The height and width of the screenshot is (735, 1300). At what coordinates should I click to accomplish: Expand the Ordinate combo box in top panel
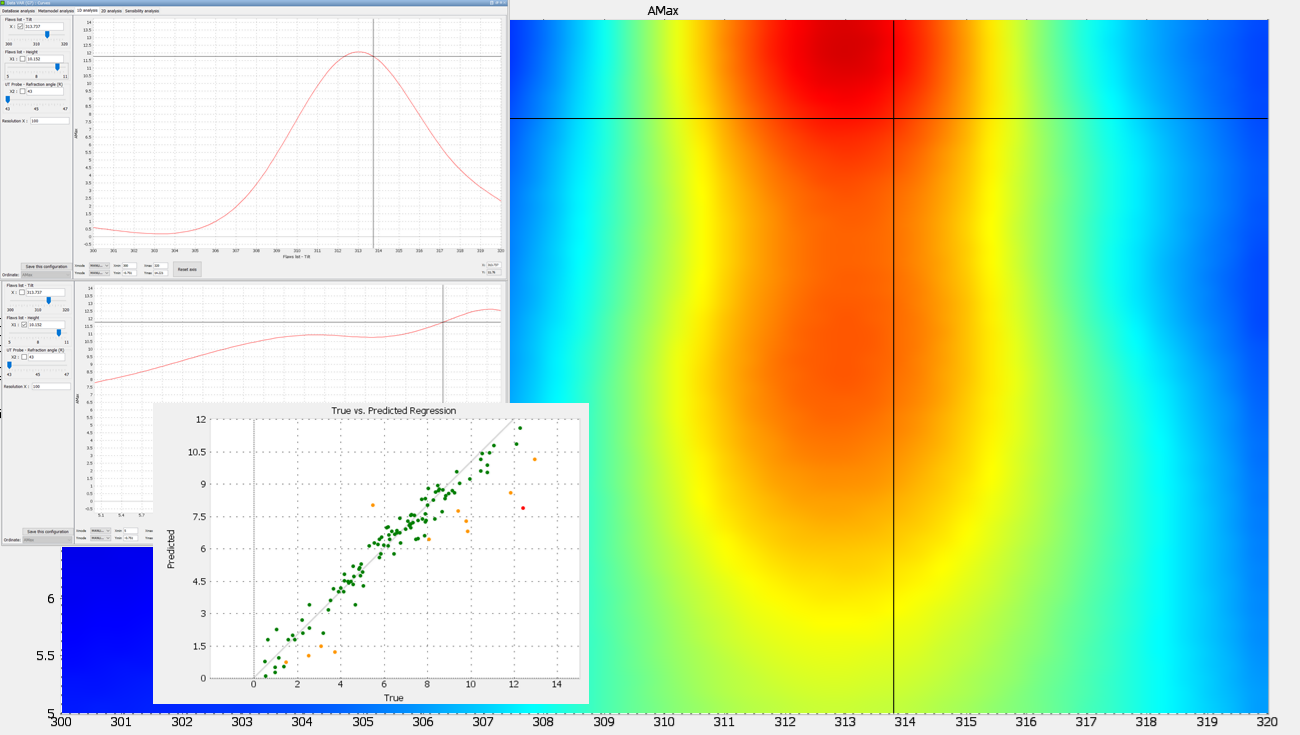(x=46, y=275)
